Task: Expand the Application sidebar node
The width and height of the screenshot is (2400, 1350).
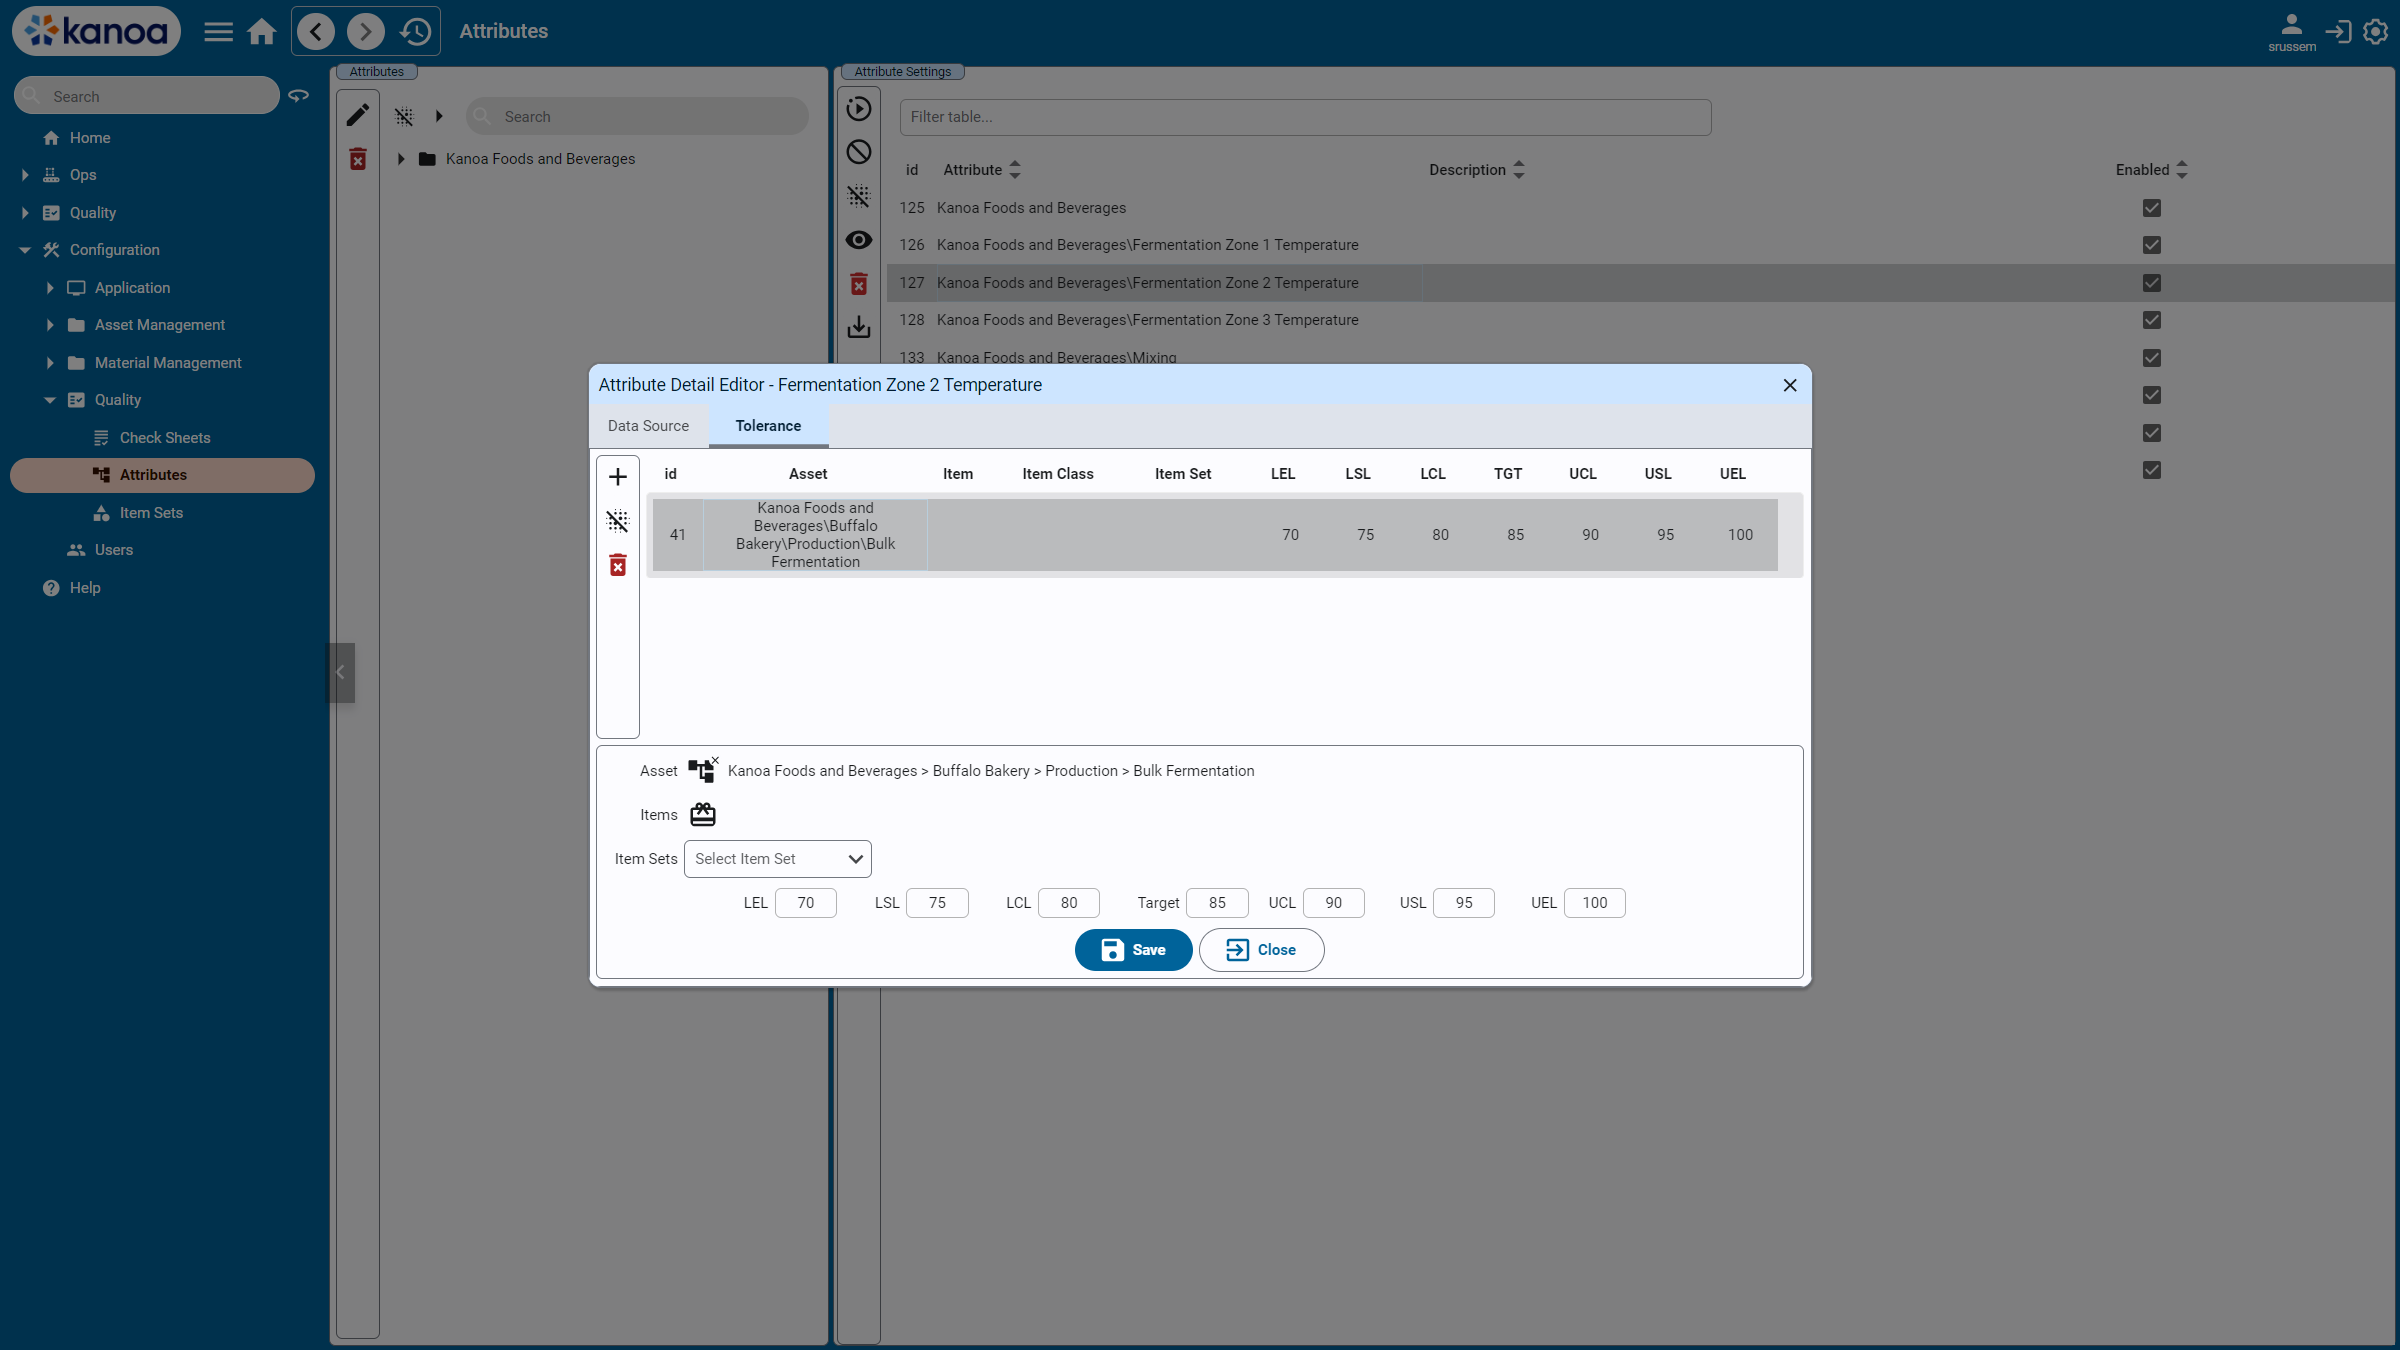Action: click(50, 288)
